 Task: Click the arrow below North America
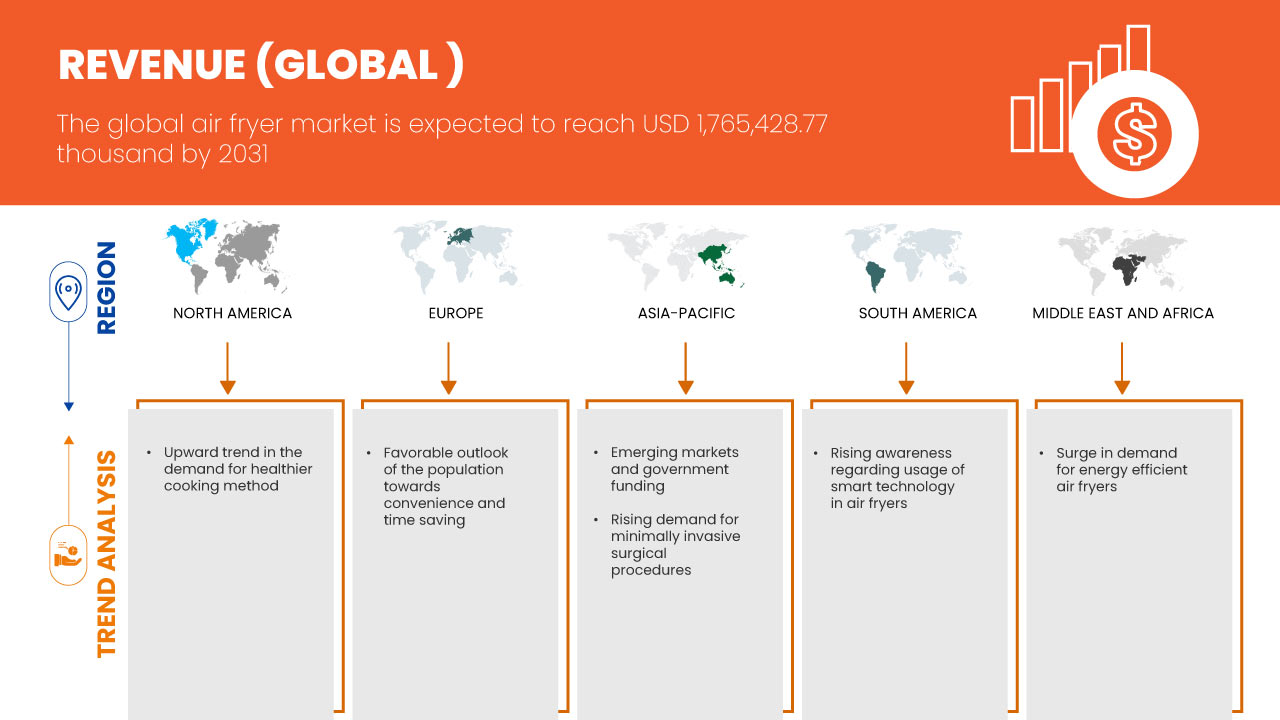pyautogui.click(x=228, y=368)
